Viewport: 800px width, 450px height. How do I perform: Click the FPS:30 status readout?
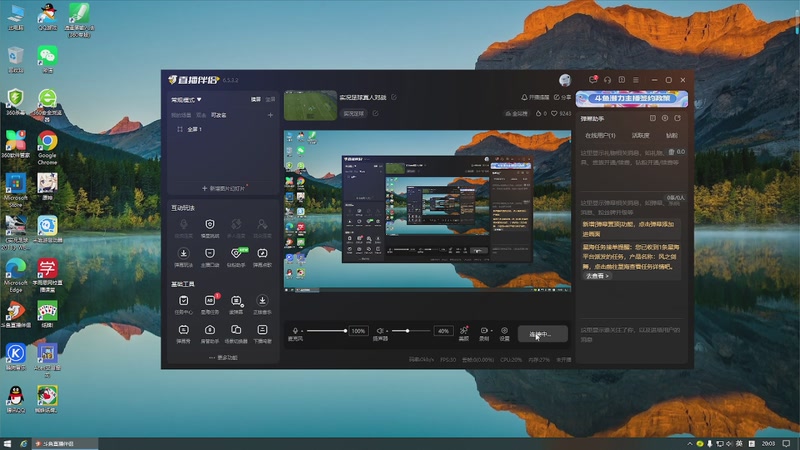pos(448,360)
